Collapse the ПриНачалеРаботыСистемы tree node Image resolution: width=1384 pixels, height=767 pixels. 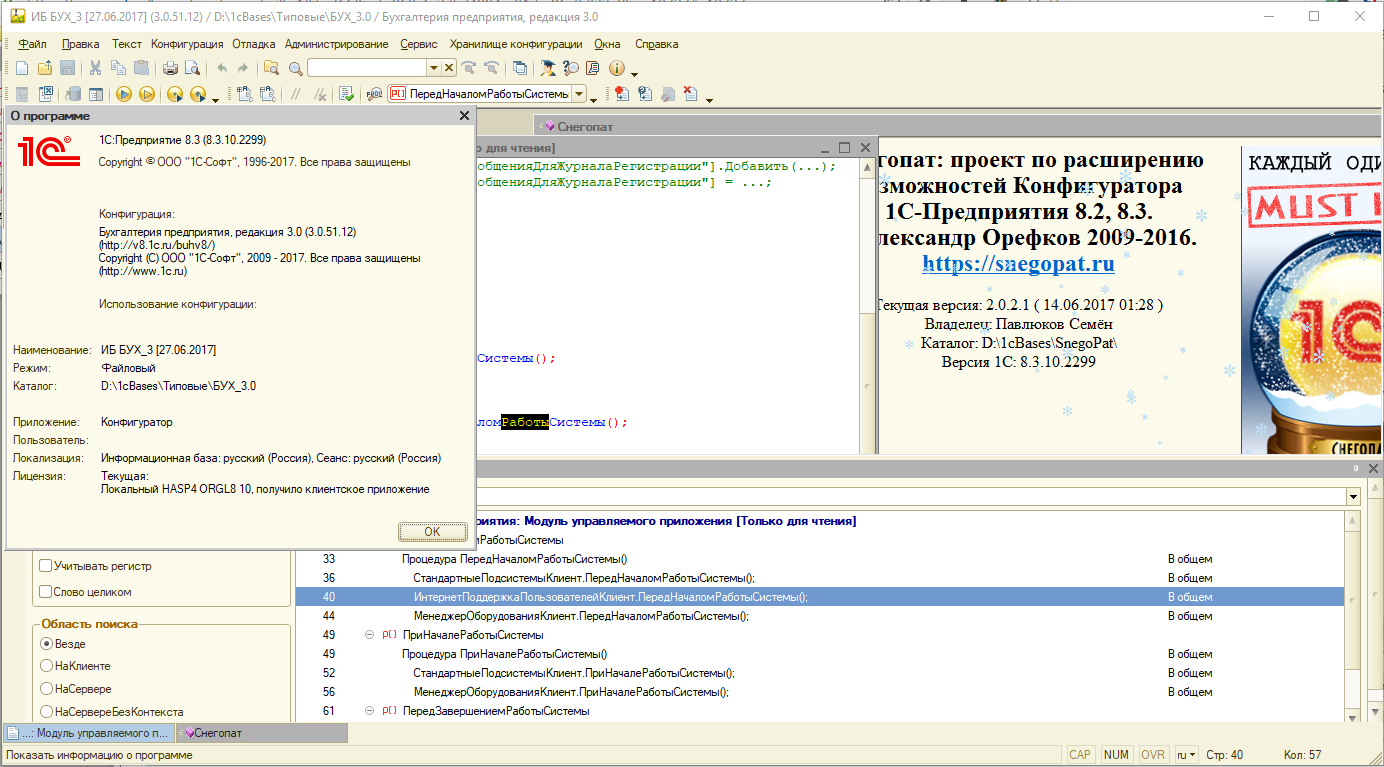click(369, 635)
